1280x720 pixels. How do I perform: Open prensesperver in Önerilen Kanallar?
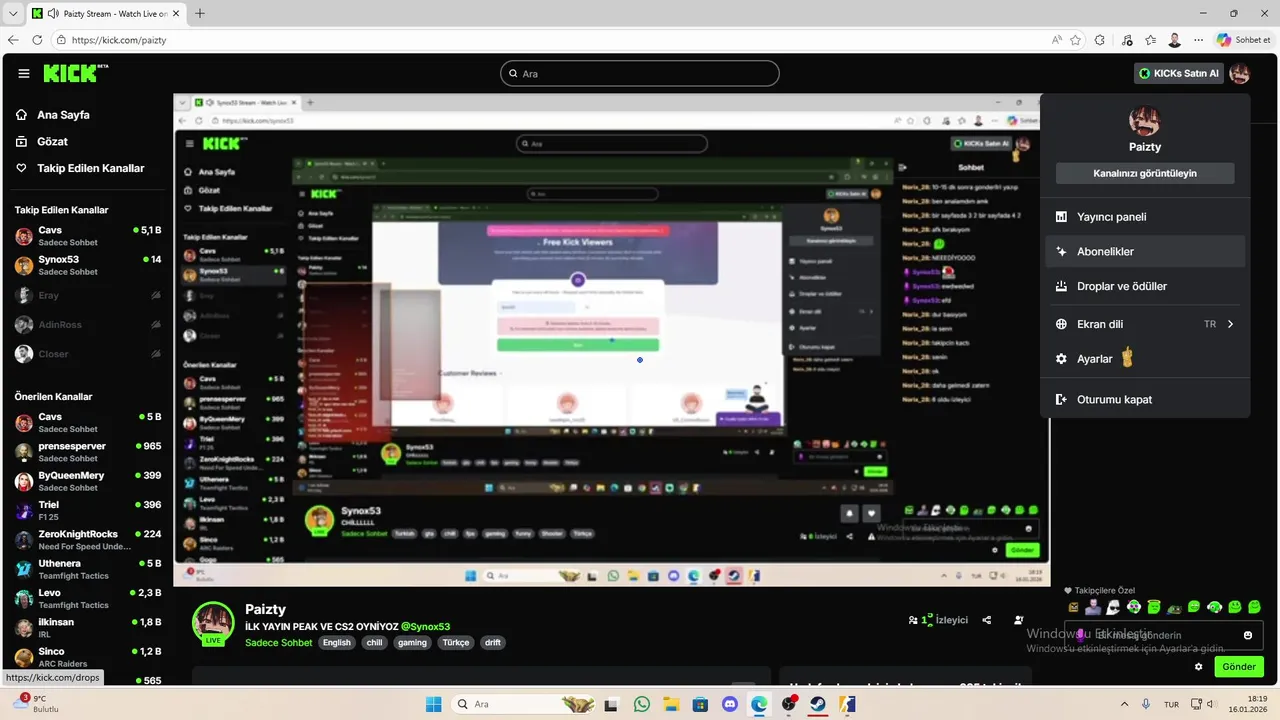coord(88,452)
